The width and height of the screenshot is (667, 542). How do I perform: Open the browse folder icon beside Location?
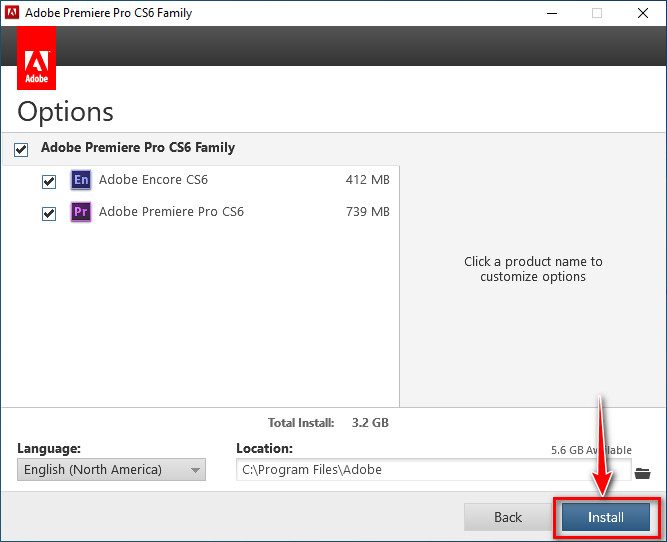coord(642,473)
